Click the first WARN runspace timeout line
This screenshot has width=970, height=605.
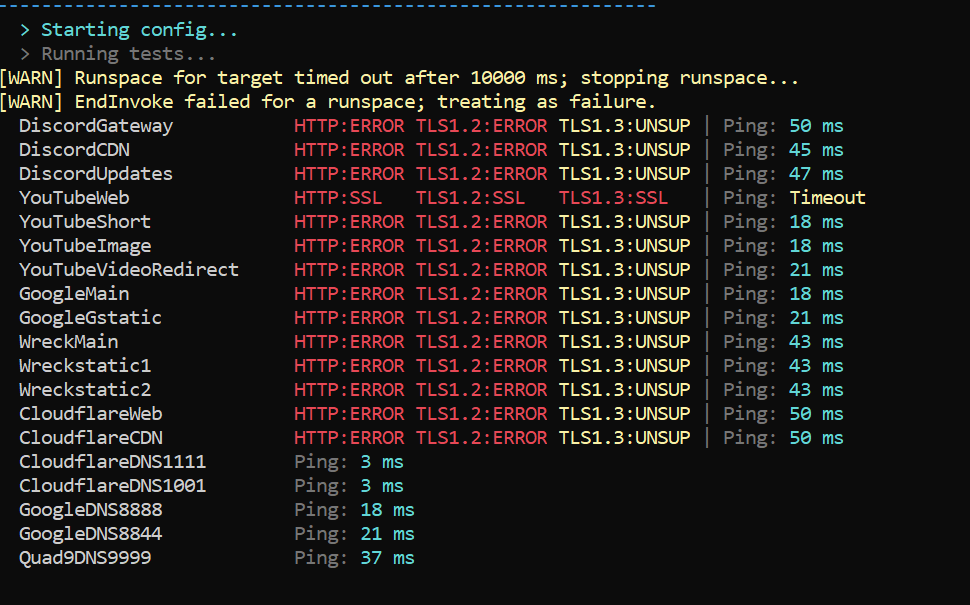point(400,78)
